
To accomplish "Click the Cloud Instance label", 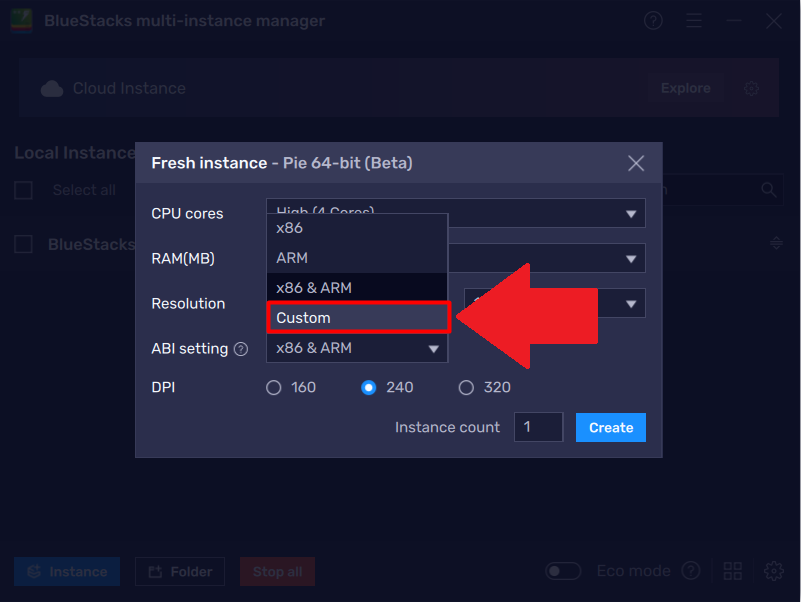I will coord(129,88).
